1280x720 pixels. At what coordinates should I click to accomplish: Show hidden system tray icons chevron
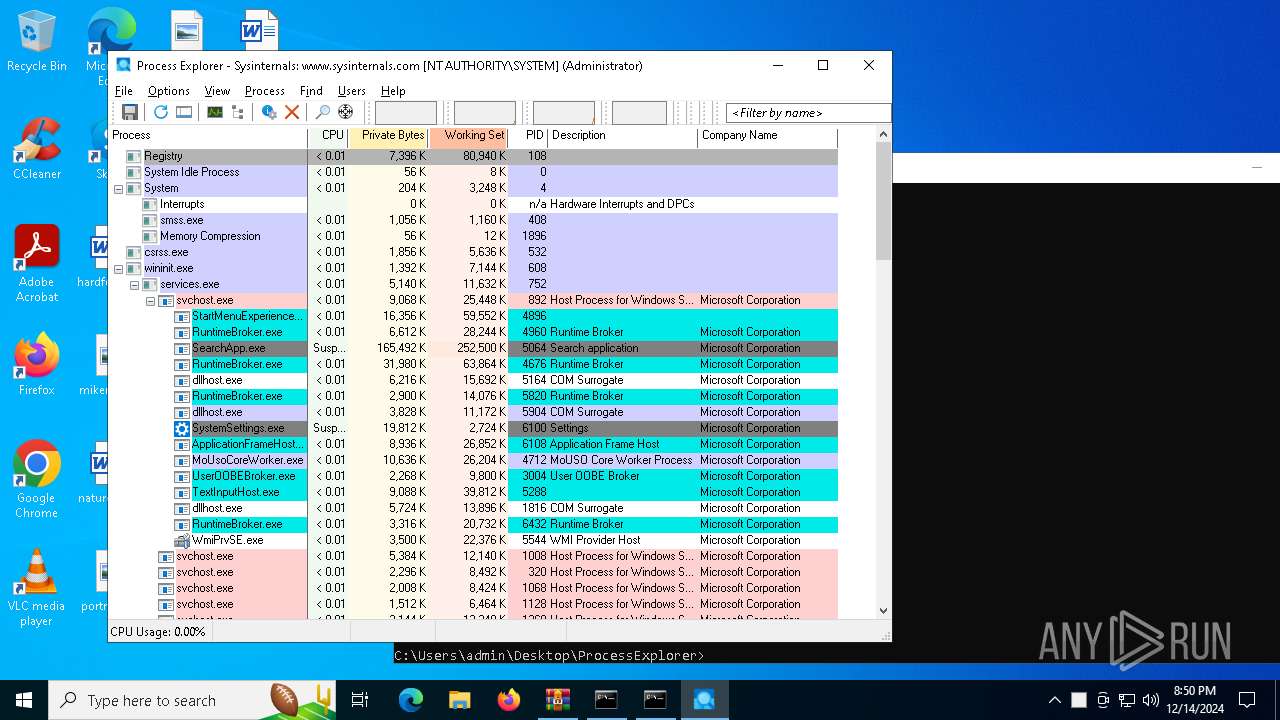point(1054,700)
